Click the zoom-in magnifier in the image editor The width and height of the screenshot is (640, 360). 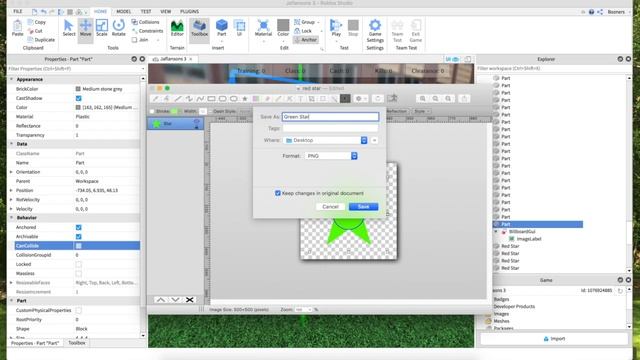pos(422,99)
